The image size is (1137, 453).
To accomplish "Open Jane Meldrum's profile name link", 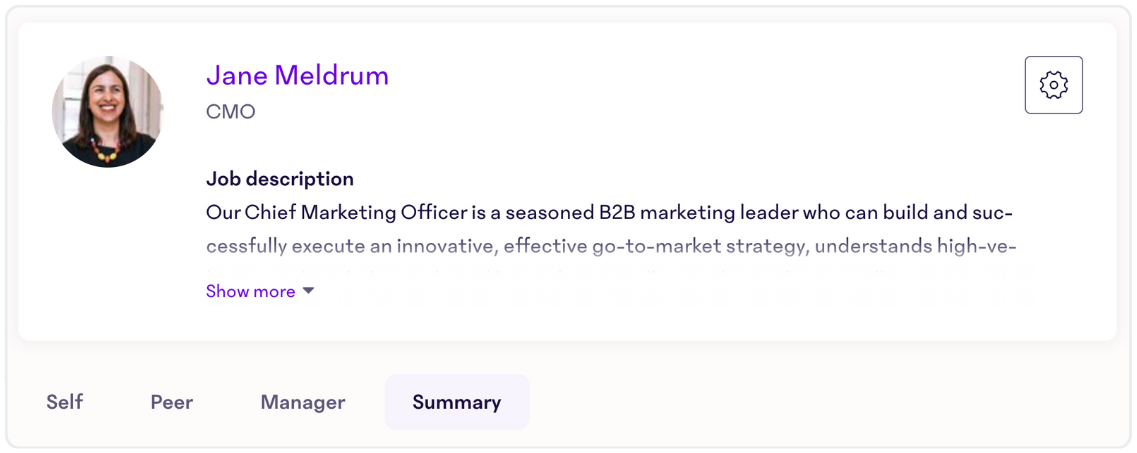I will [297, 75].
